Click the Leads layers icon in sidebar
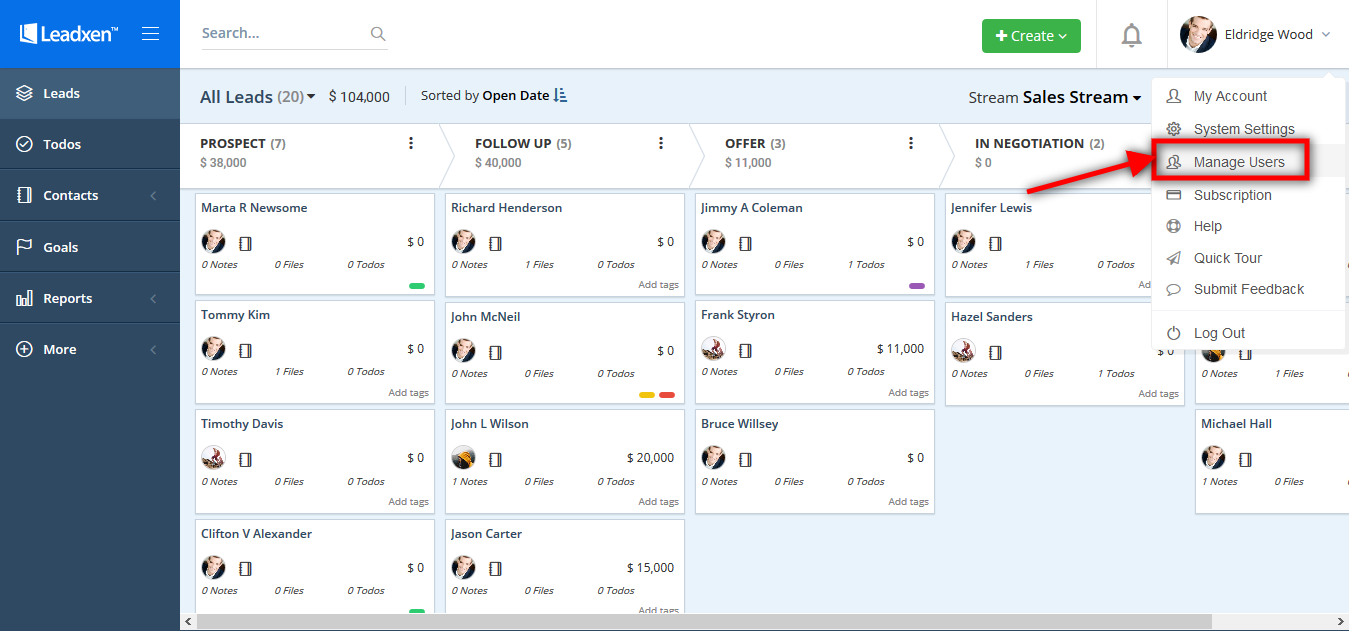This screenshot has height=631, width=1349. 25,93
